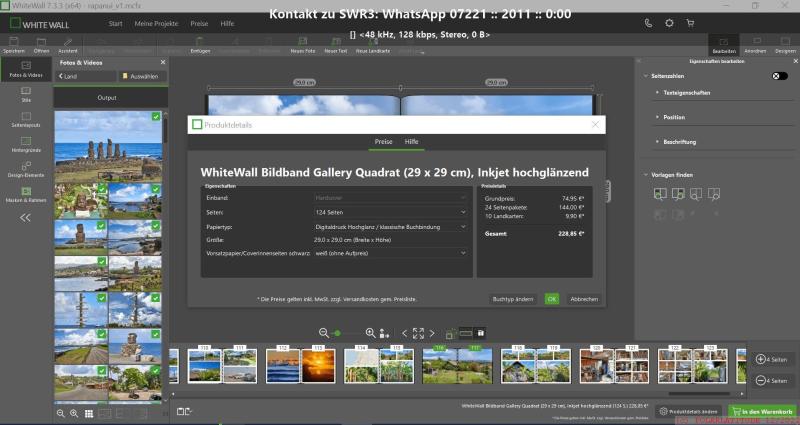The width and height of the screenshot is (800, 425).
Task: Switch to the Hilfe tab in Produktdetails
Action: (x=411, y=142)
